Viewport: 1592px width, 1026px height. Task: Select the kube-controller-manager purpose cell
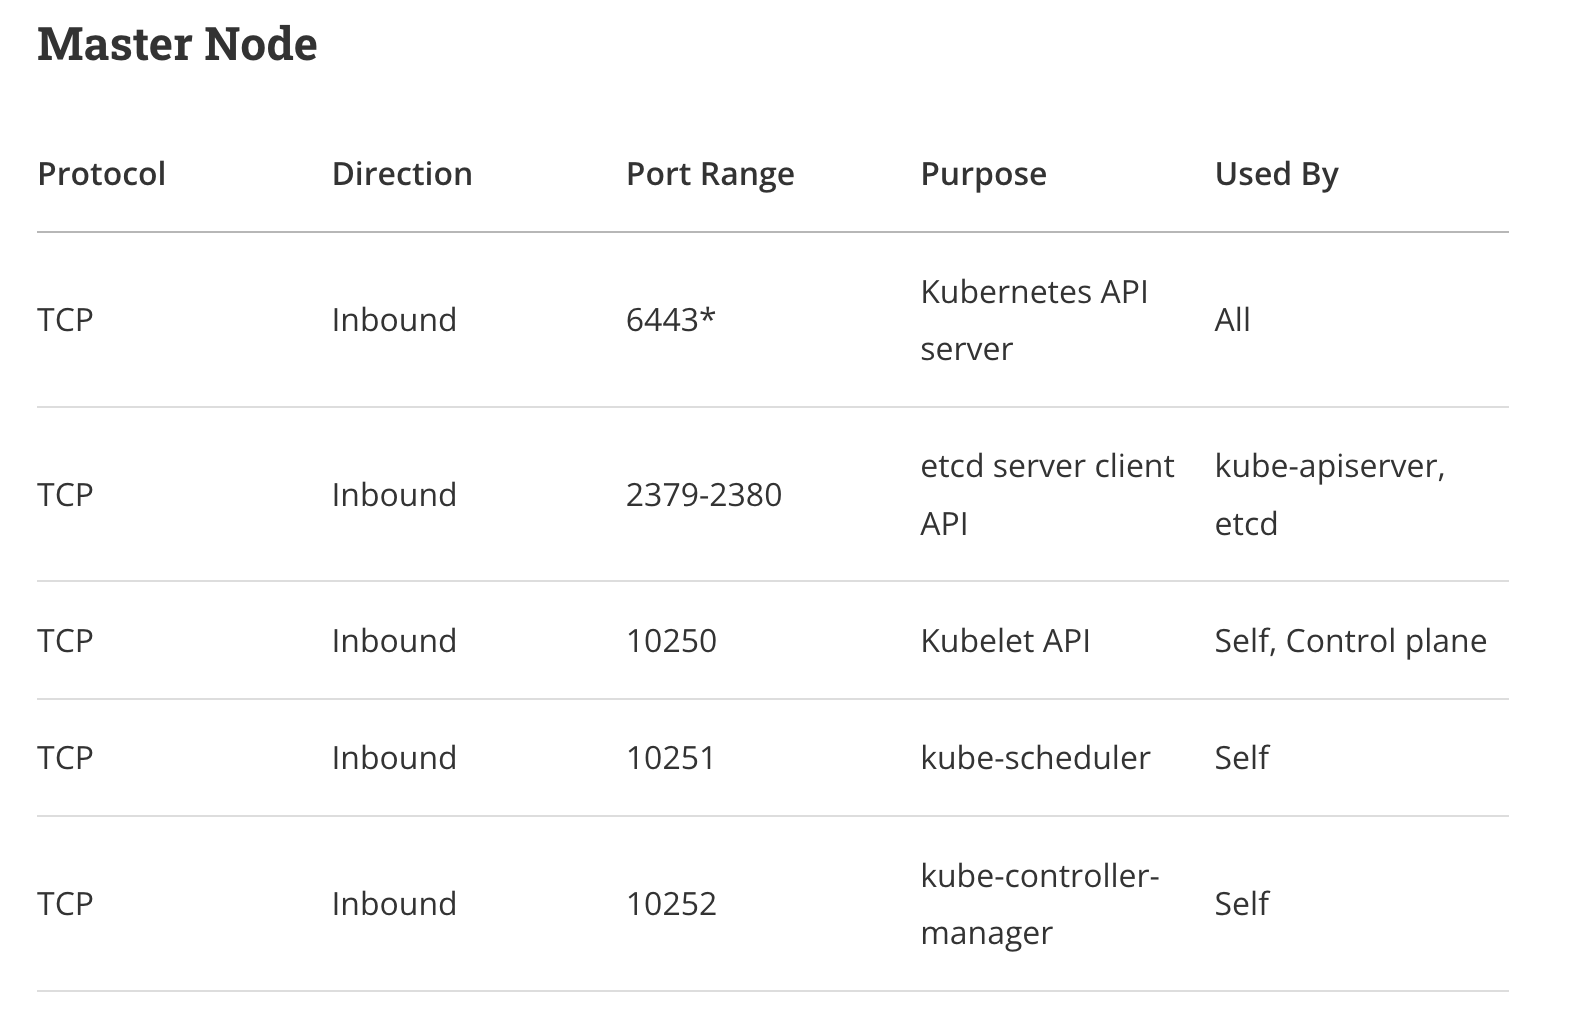pyautogui.click(x=1040, y=904)
